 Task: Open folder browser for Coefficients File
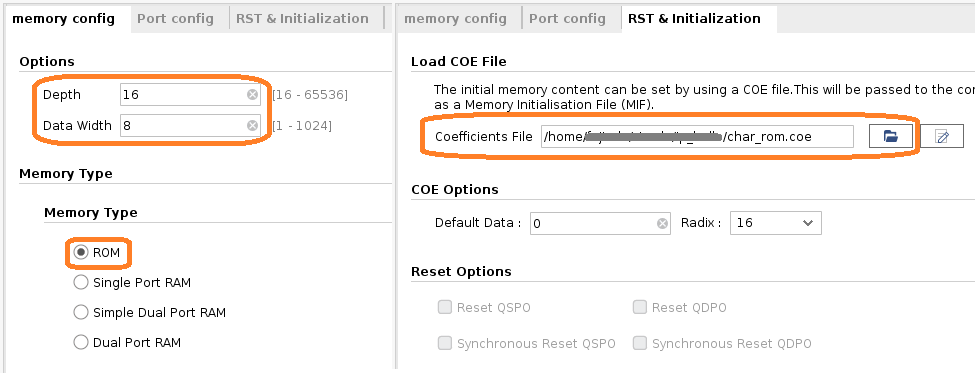click(890, 136)
